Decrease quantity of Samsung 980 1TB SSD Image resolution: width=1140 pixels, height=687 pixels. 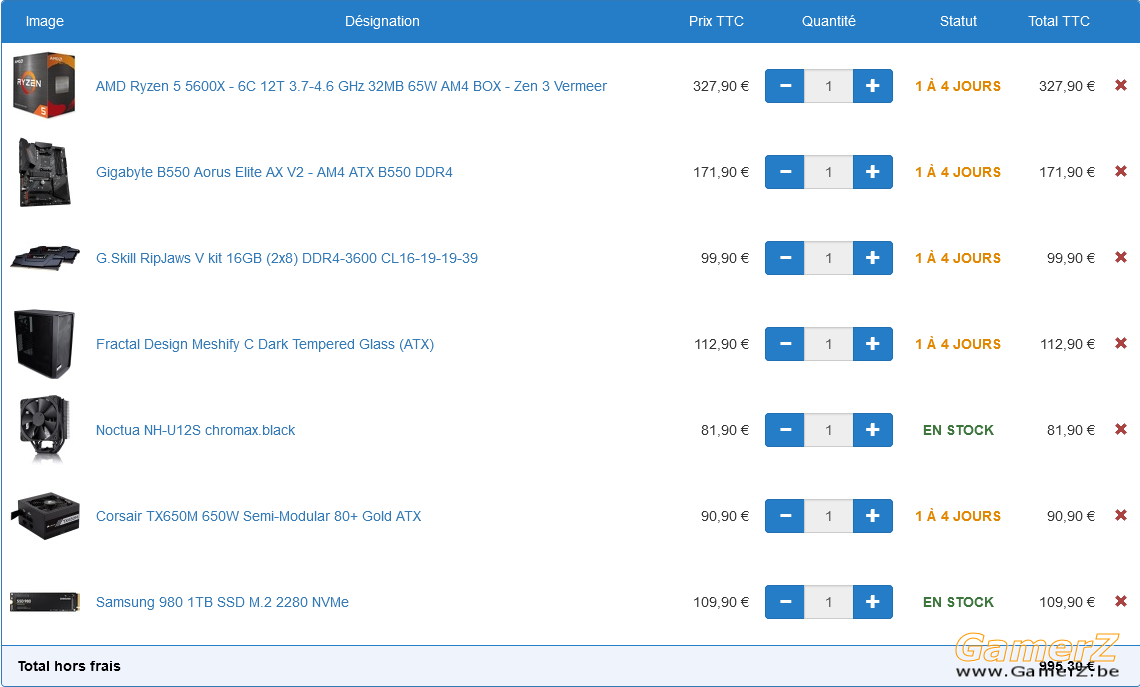click(784, 602)
